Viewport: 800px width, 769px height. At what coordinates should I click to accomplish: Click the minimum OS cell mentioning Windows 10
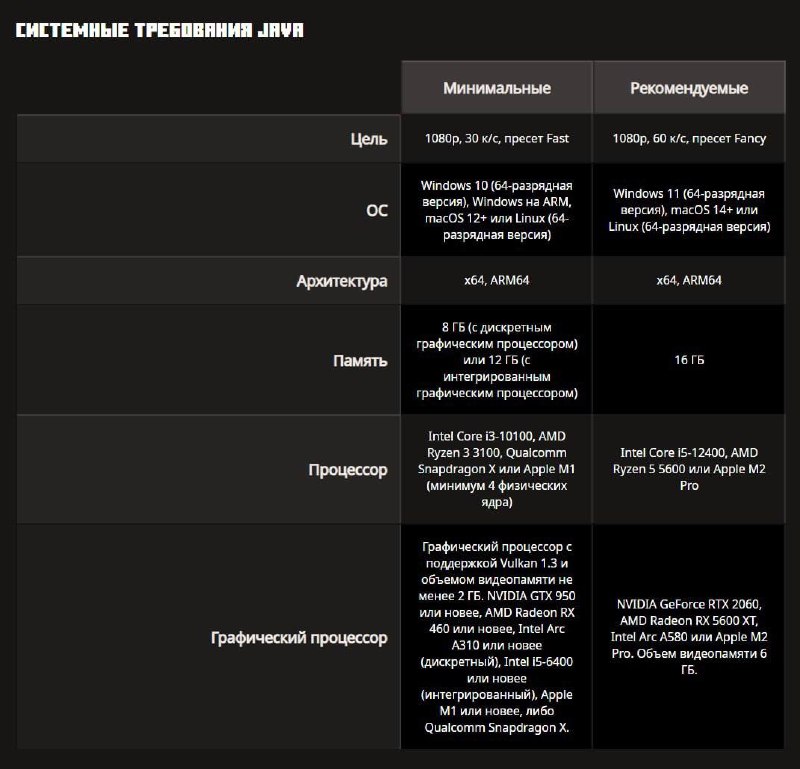[x=497, y=210]
